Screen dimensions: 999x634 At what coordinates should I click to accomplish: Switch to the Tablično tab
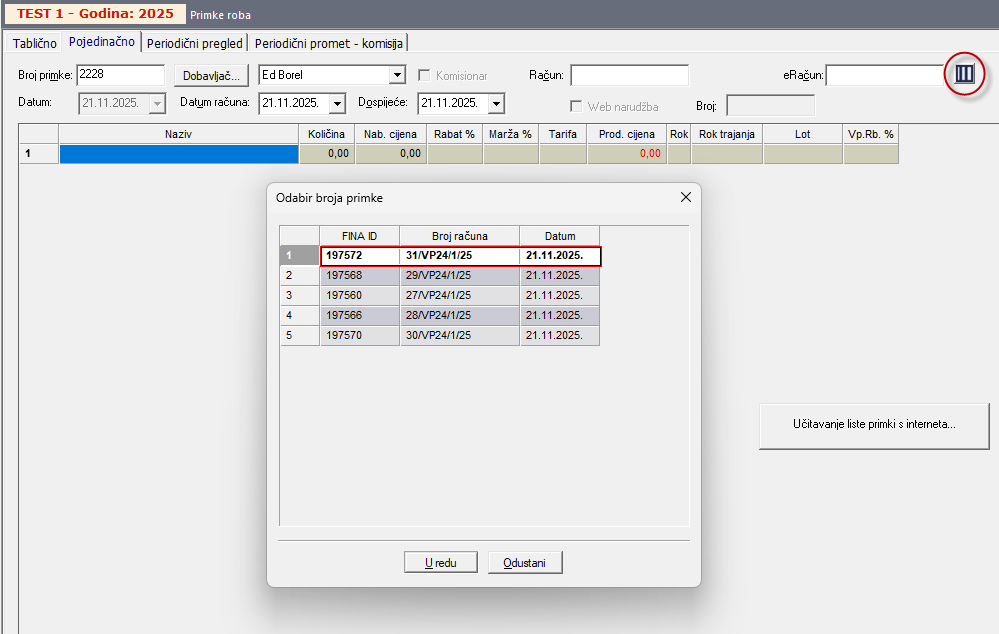point(34,43)
